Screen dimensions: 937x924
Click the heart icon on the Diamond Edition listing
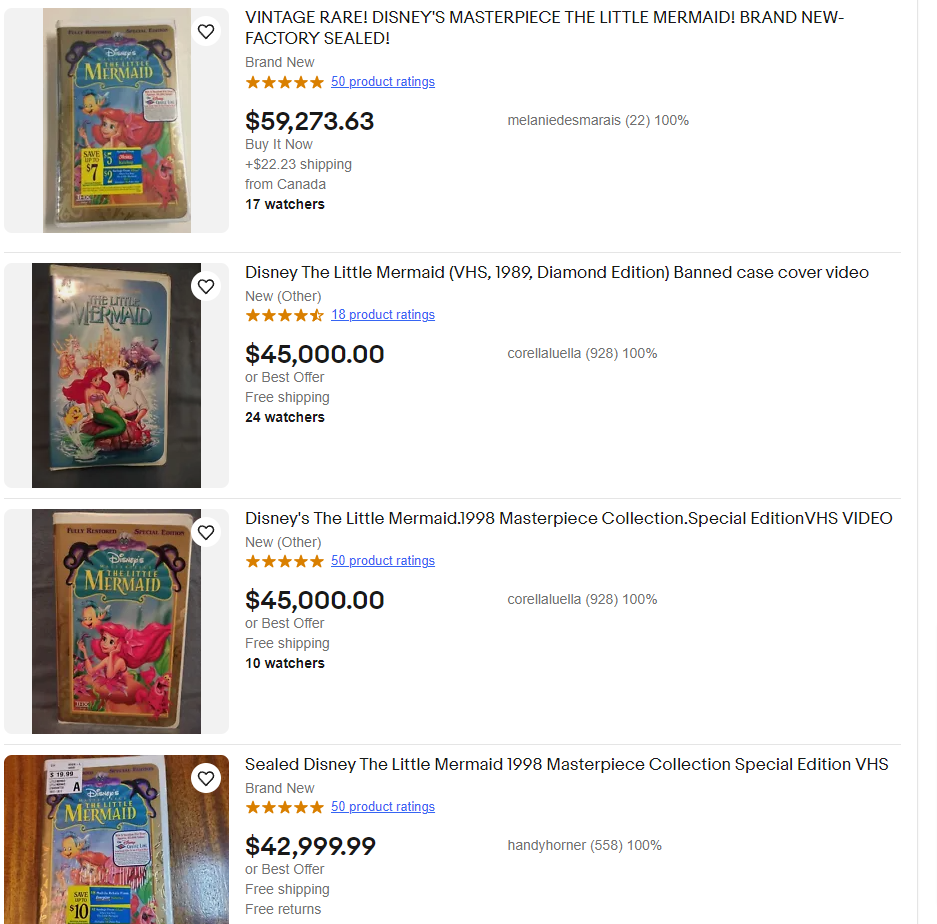(206, 287)
